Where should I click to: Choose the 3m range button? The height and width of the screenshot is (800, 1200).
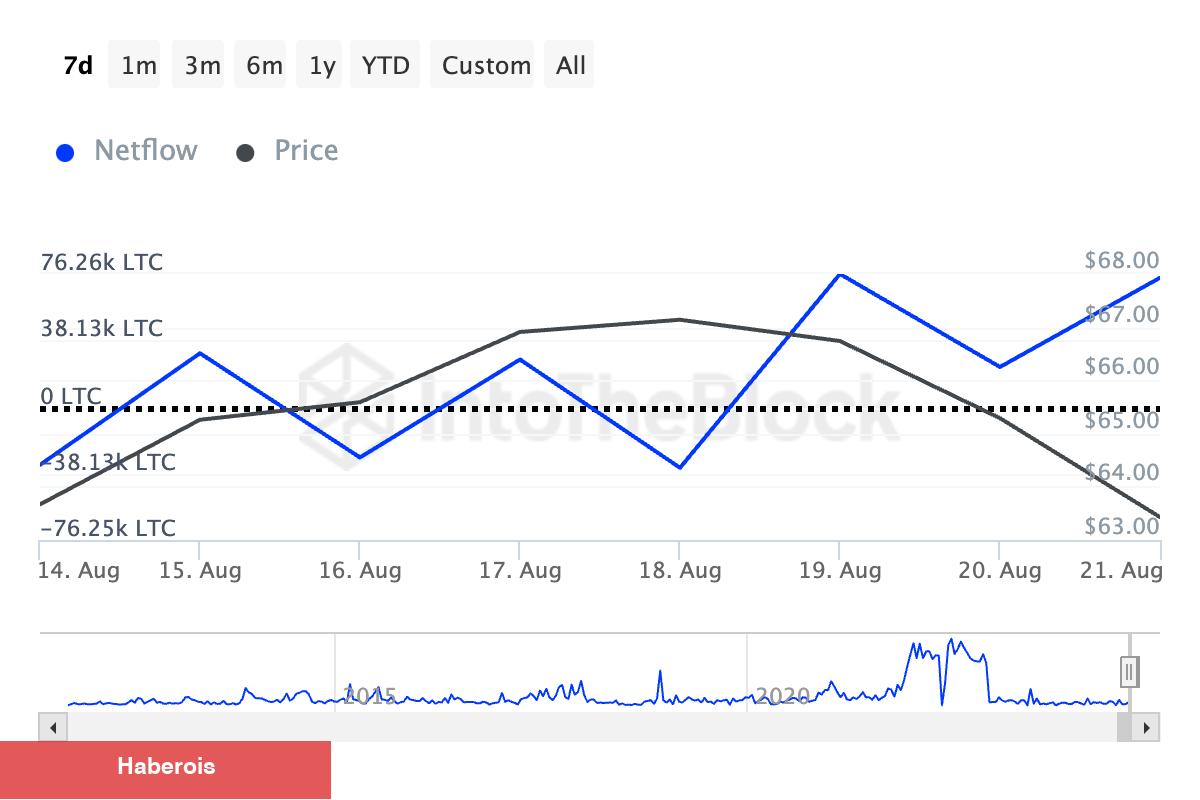[x=202, y=65]
